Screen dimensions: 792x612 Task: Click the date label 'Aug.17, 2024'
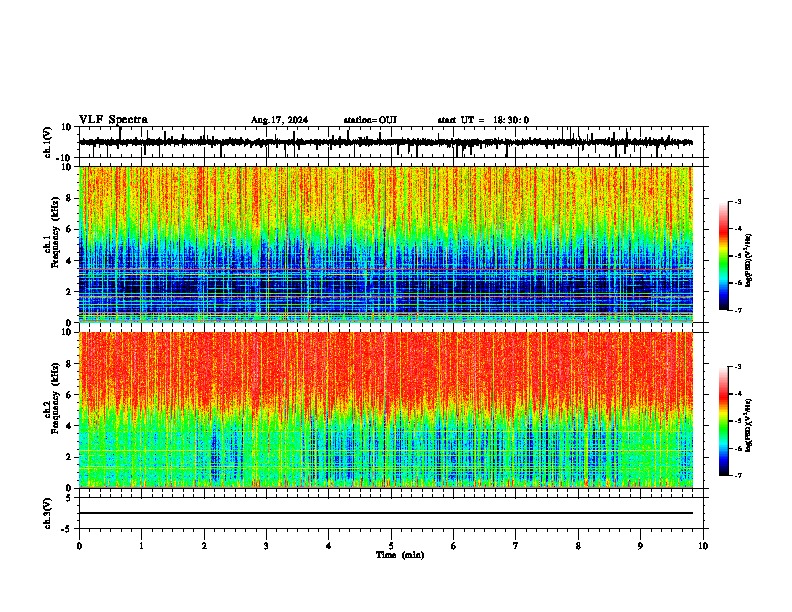click(x=279, y=120)
